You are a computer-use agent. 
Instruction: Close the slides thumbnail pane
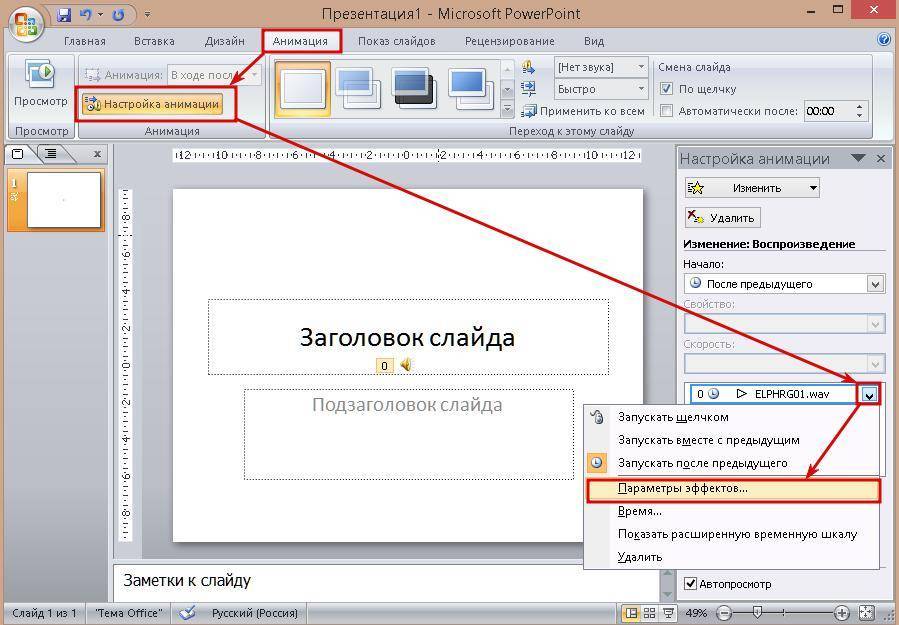pos(97,154)
